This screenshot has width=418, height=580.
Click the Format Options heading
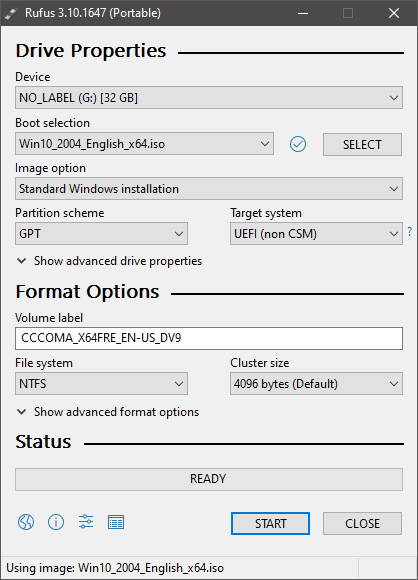click(x=87, y=292)
